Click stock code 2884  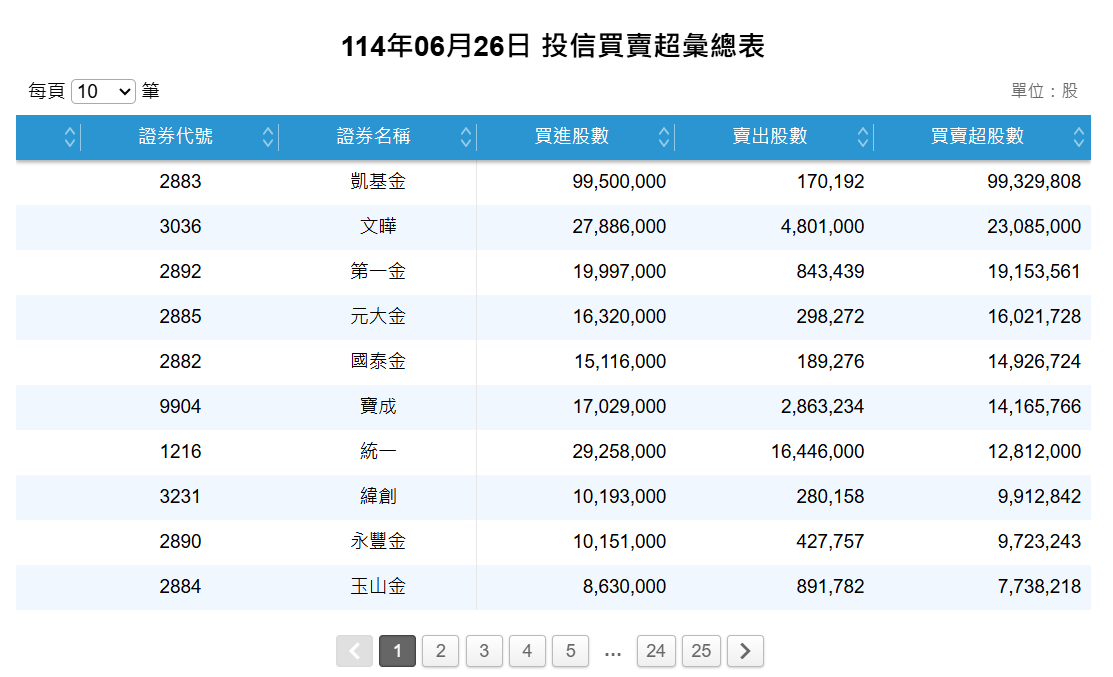(x=180, y=587)
